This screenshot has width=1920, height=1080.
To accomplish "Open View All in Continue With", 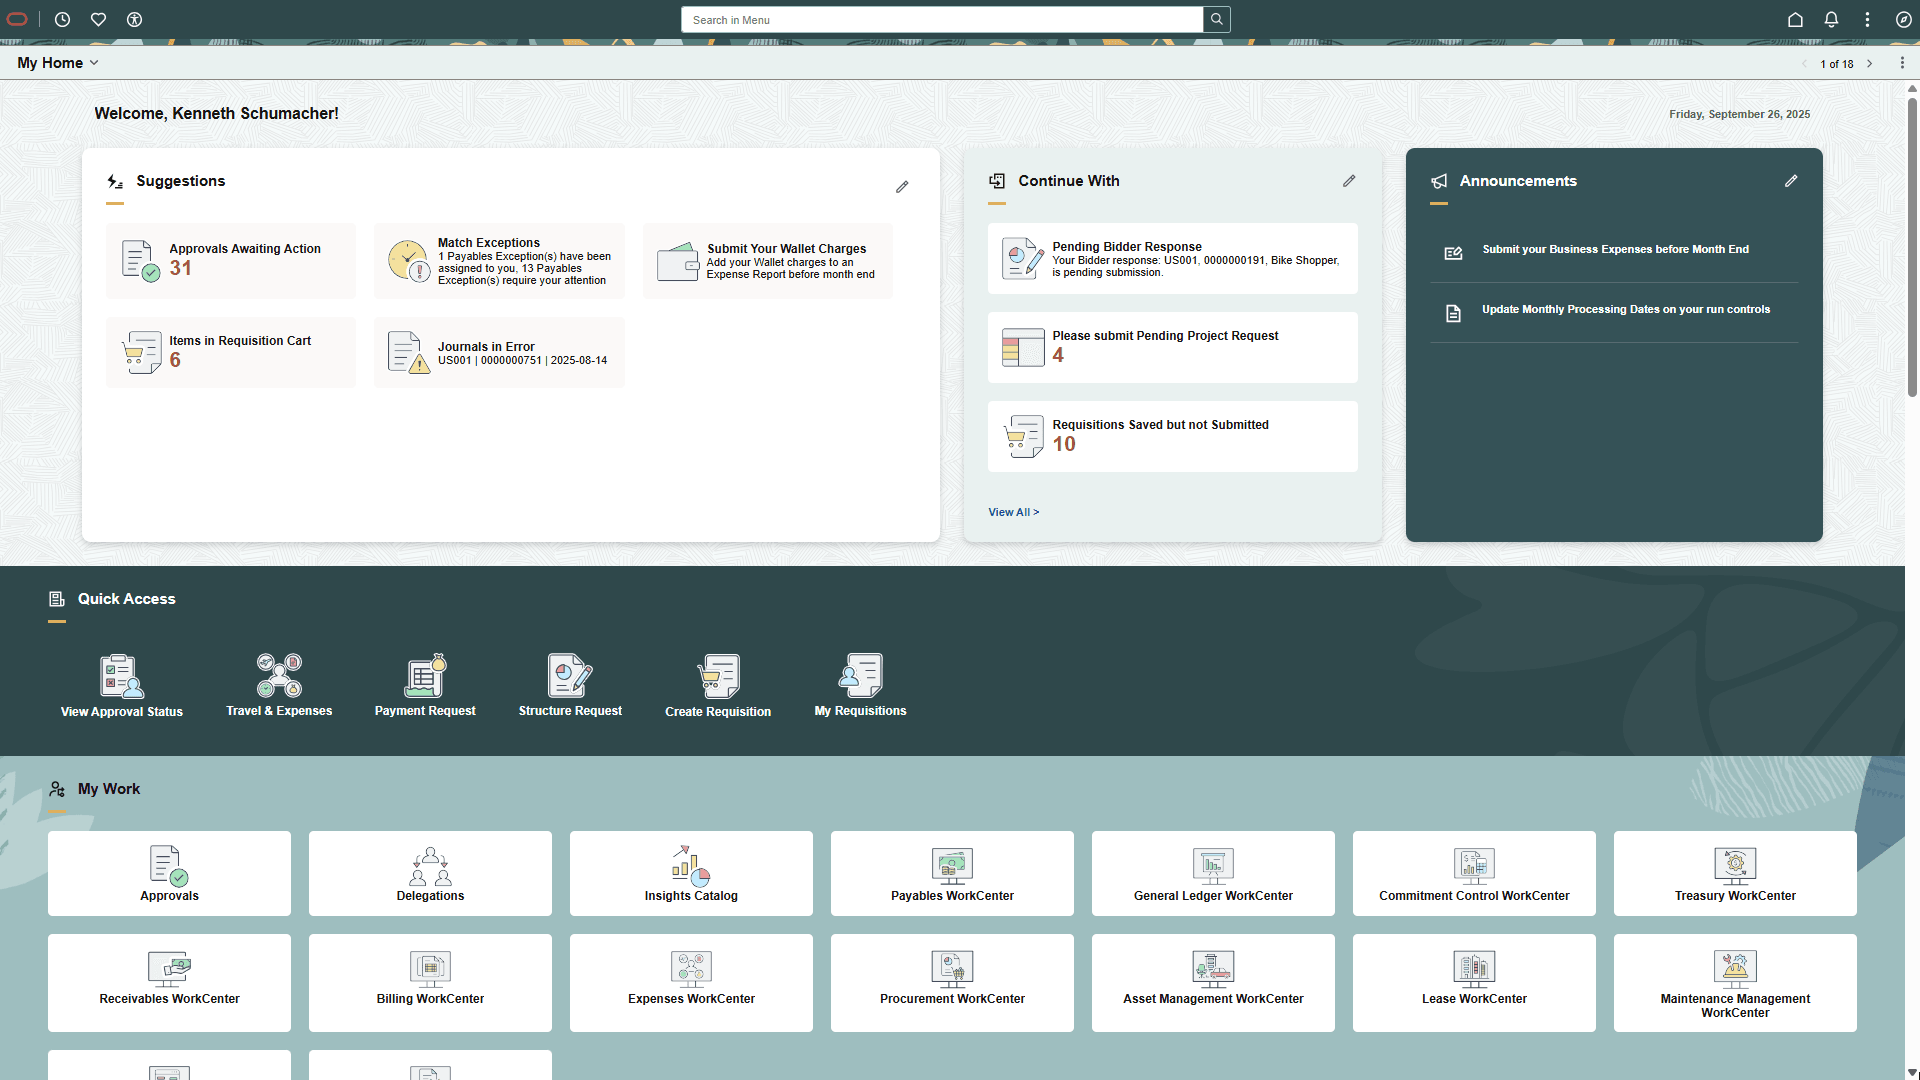I will point(1013,511).
